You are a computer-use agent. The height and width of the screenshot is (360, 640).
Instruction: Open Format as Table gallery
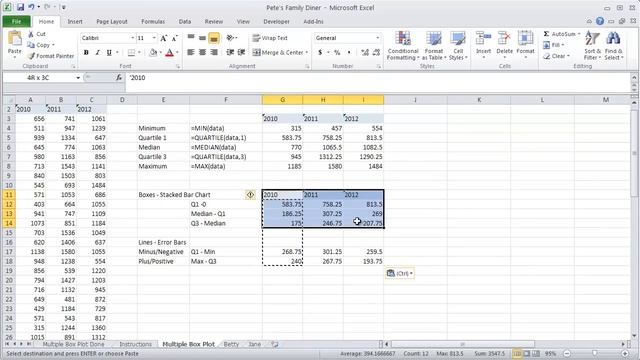434,46
